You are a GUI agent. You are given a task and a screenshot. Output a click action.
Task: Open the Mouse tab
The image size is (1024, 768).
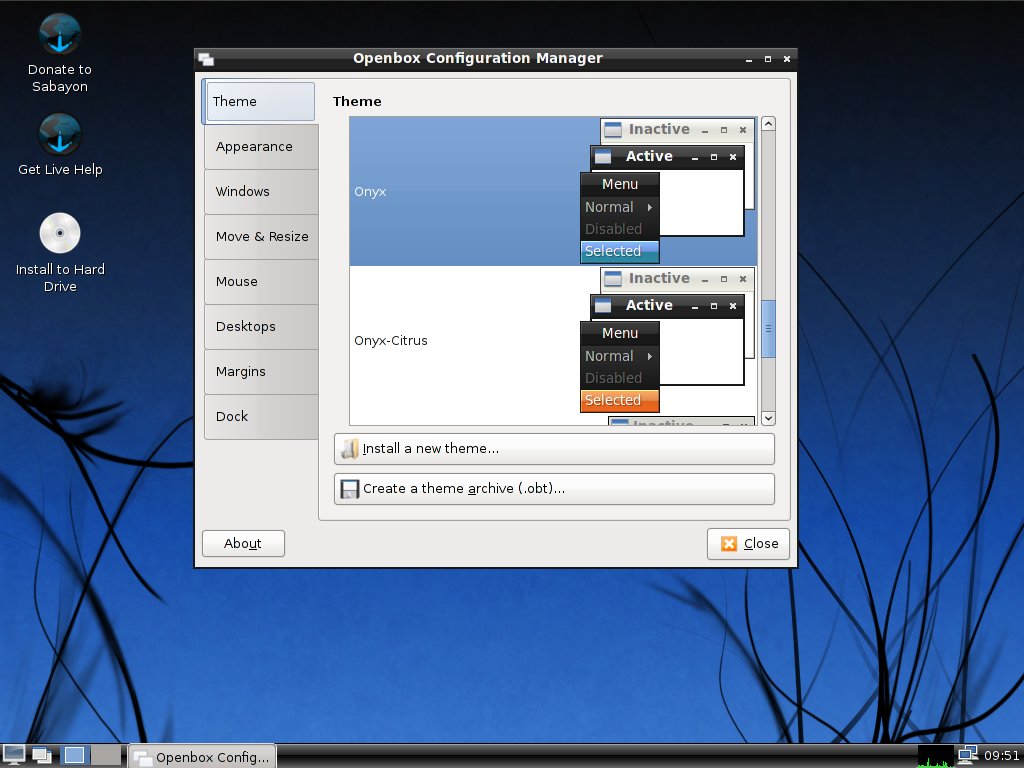point(261,281)
